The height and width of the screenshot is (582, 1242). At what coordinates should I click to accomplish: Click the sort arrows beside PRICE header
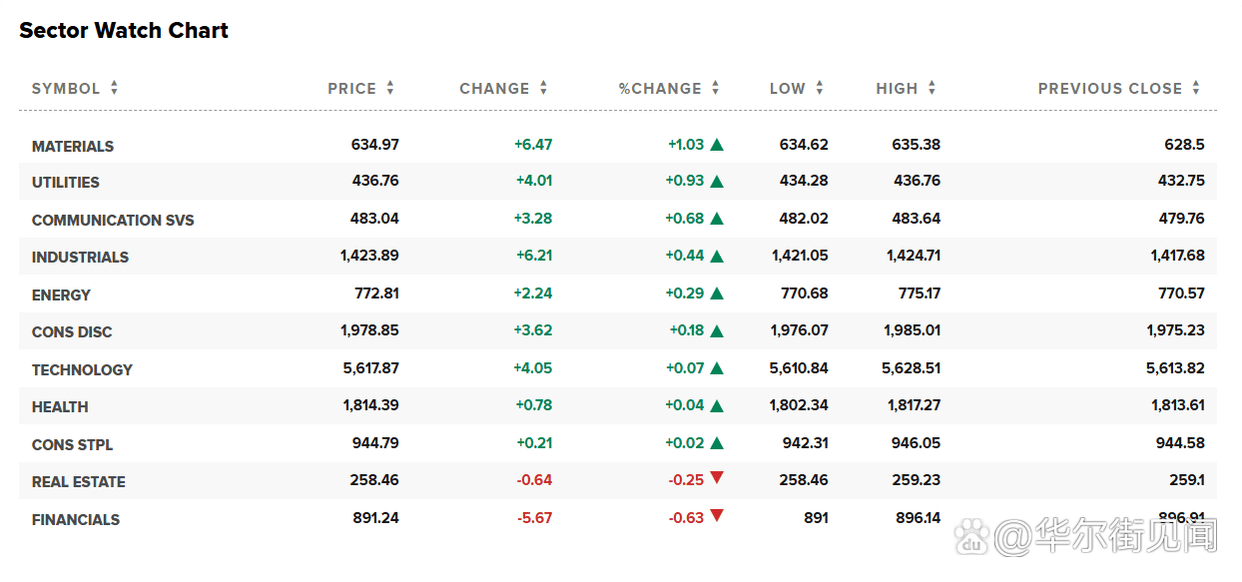coord(390,88)
